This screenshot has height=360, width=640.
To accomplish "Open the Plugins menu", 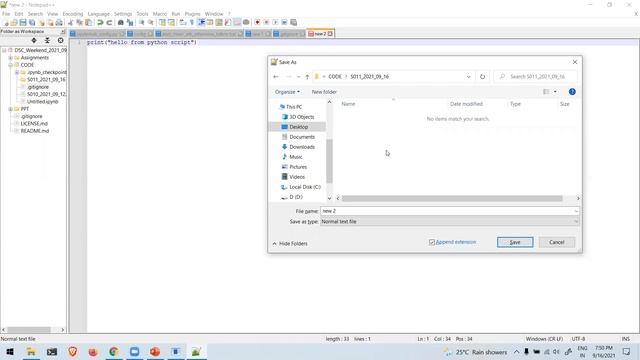I will click(x=192, y=14).
